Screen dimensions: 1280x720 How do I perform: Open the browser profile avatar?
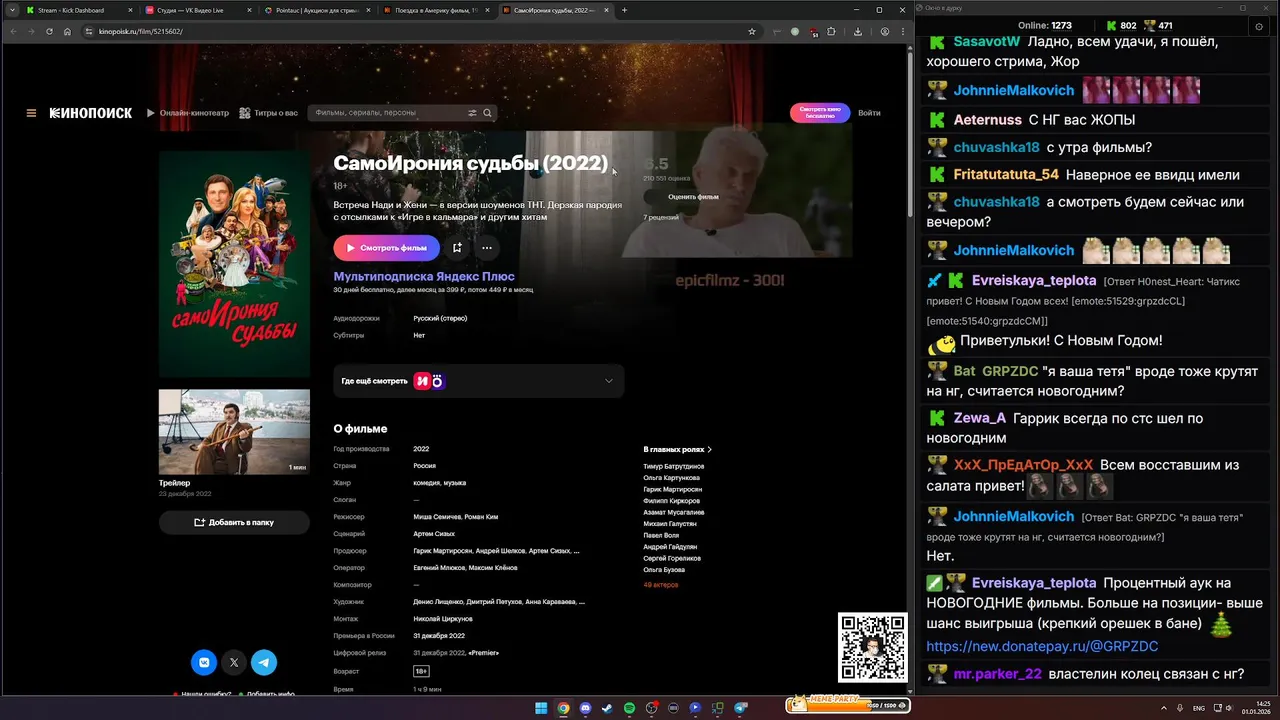tap(885, 31)
